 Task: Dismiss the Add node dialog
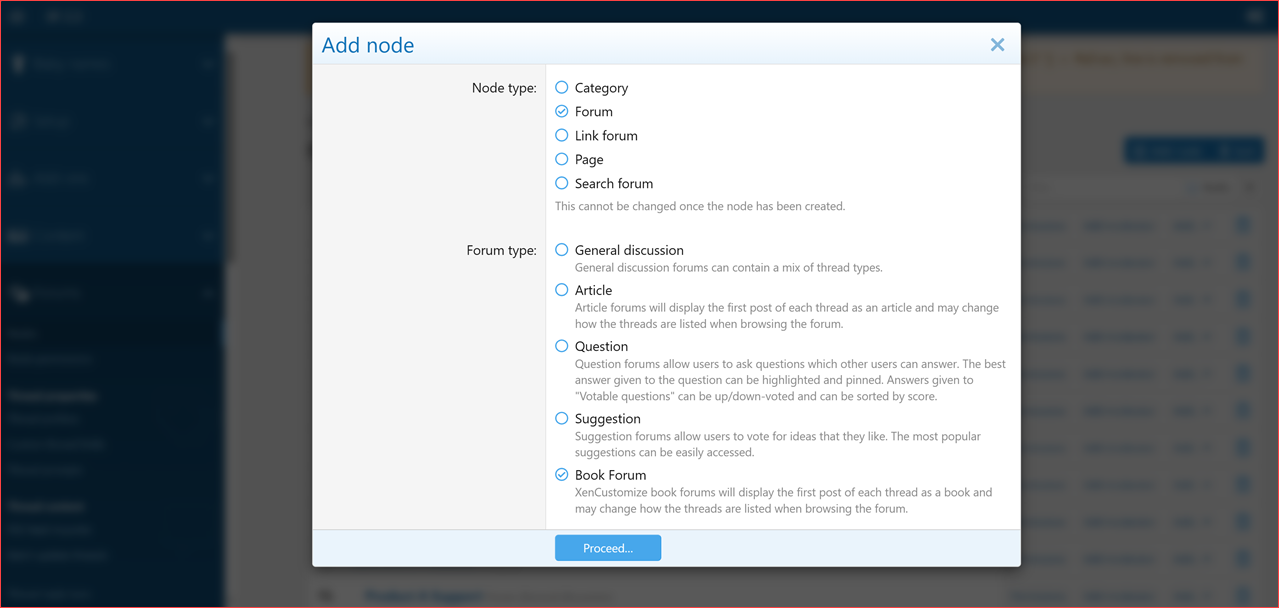tap(996, 44)
